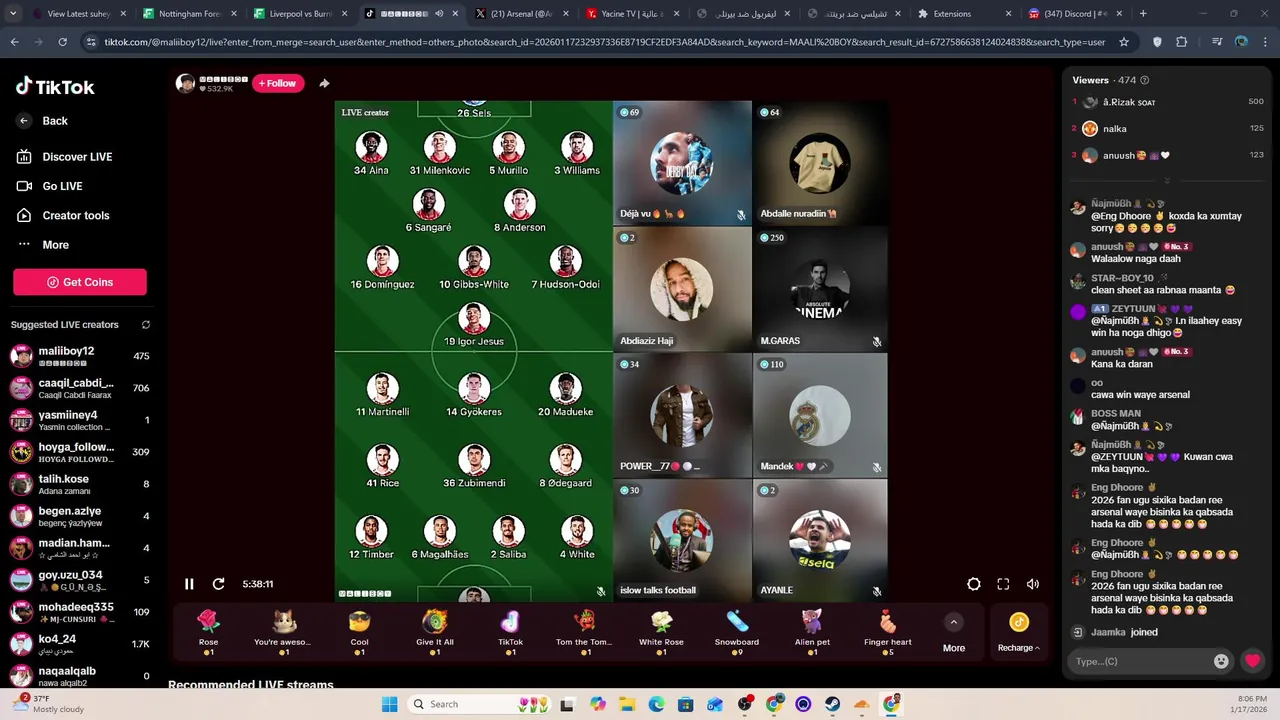Send Rose gift
The image size is (1280, 720).
point(208,632)
